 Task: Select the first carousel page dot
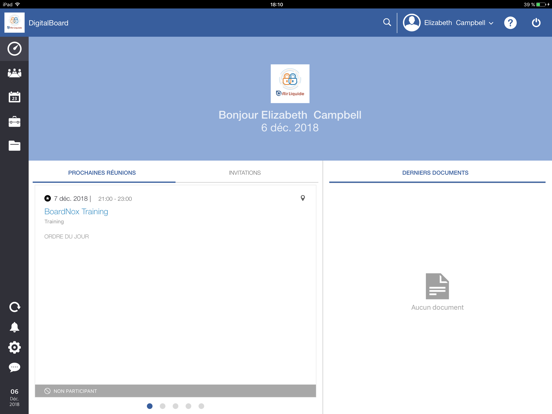[150, 406]
